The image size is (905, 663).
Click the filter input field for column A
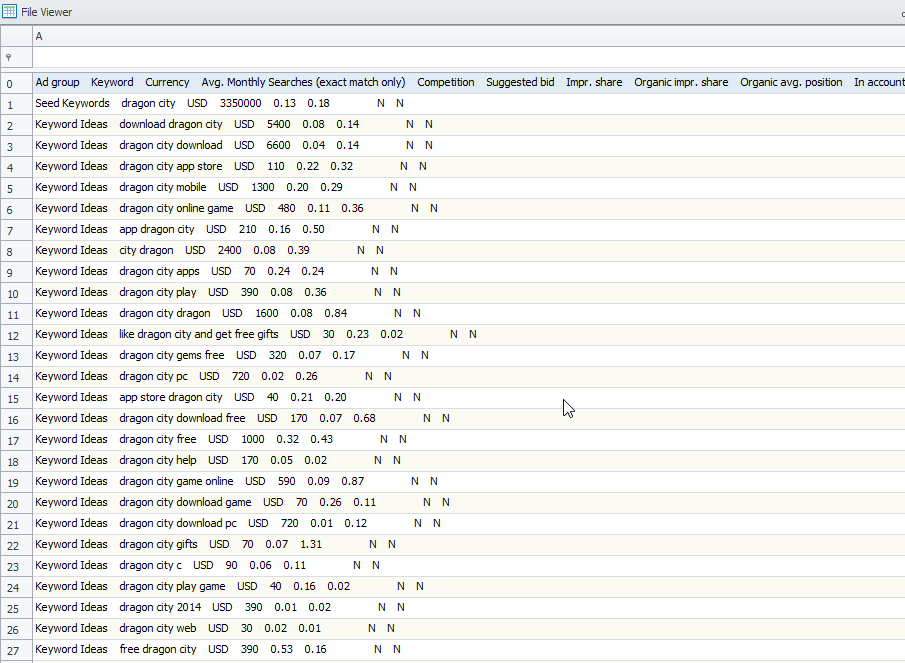pyautogui.click(x=469, y=57)
